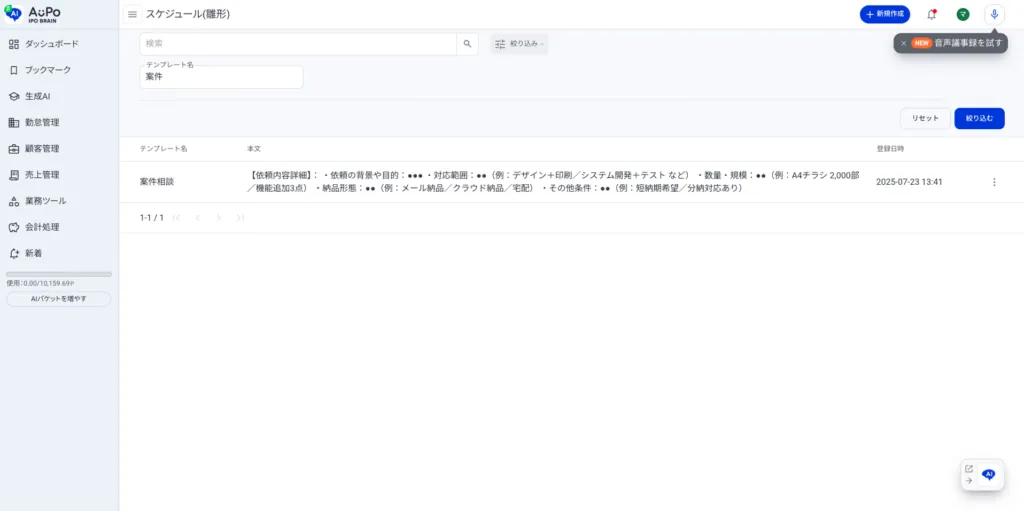Viewport: 1024px width, 511px height.
Task: Go to last page pagination arrow
Action: (240, 218)
